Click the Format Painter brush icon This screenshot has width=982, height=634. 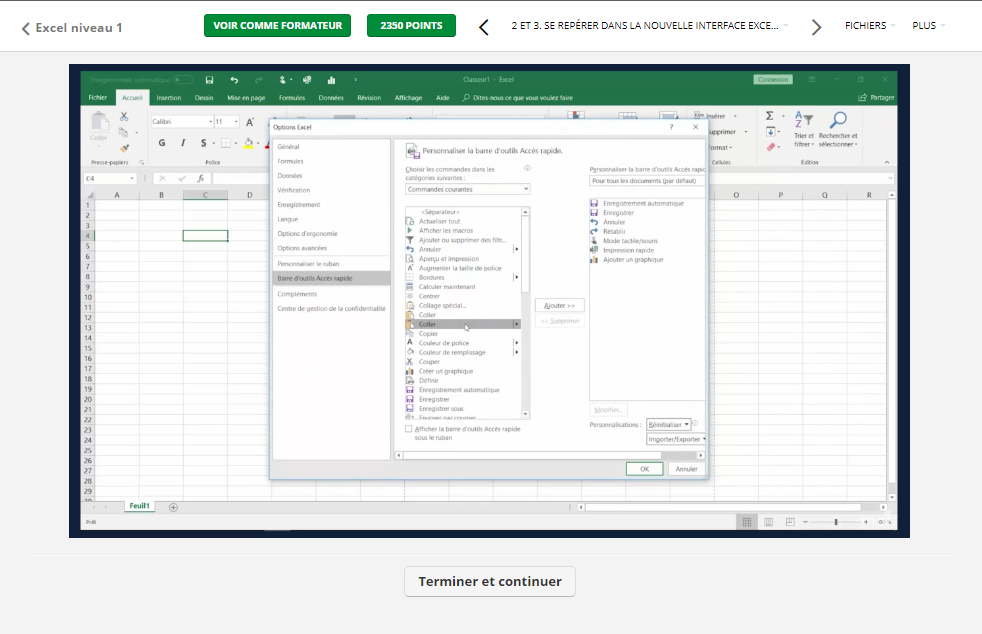pos(124,148)
